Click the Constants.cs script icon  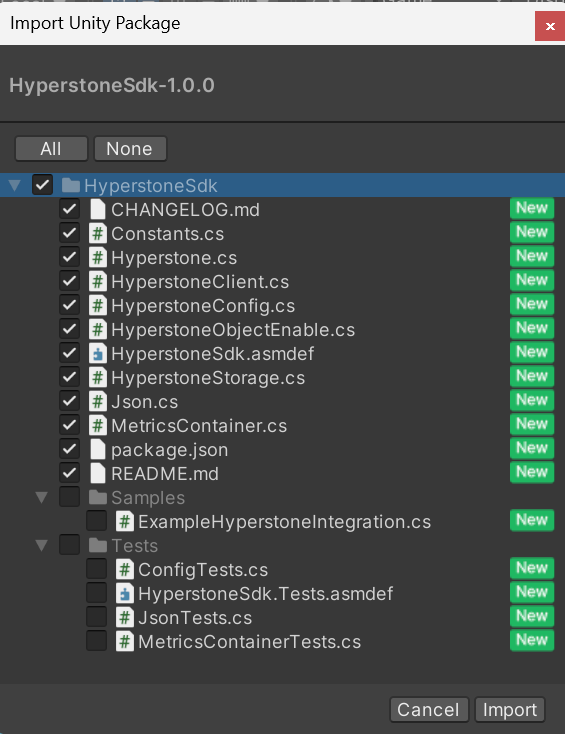pos(97,233)
